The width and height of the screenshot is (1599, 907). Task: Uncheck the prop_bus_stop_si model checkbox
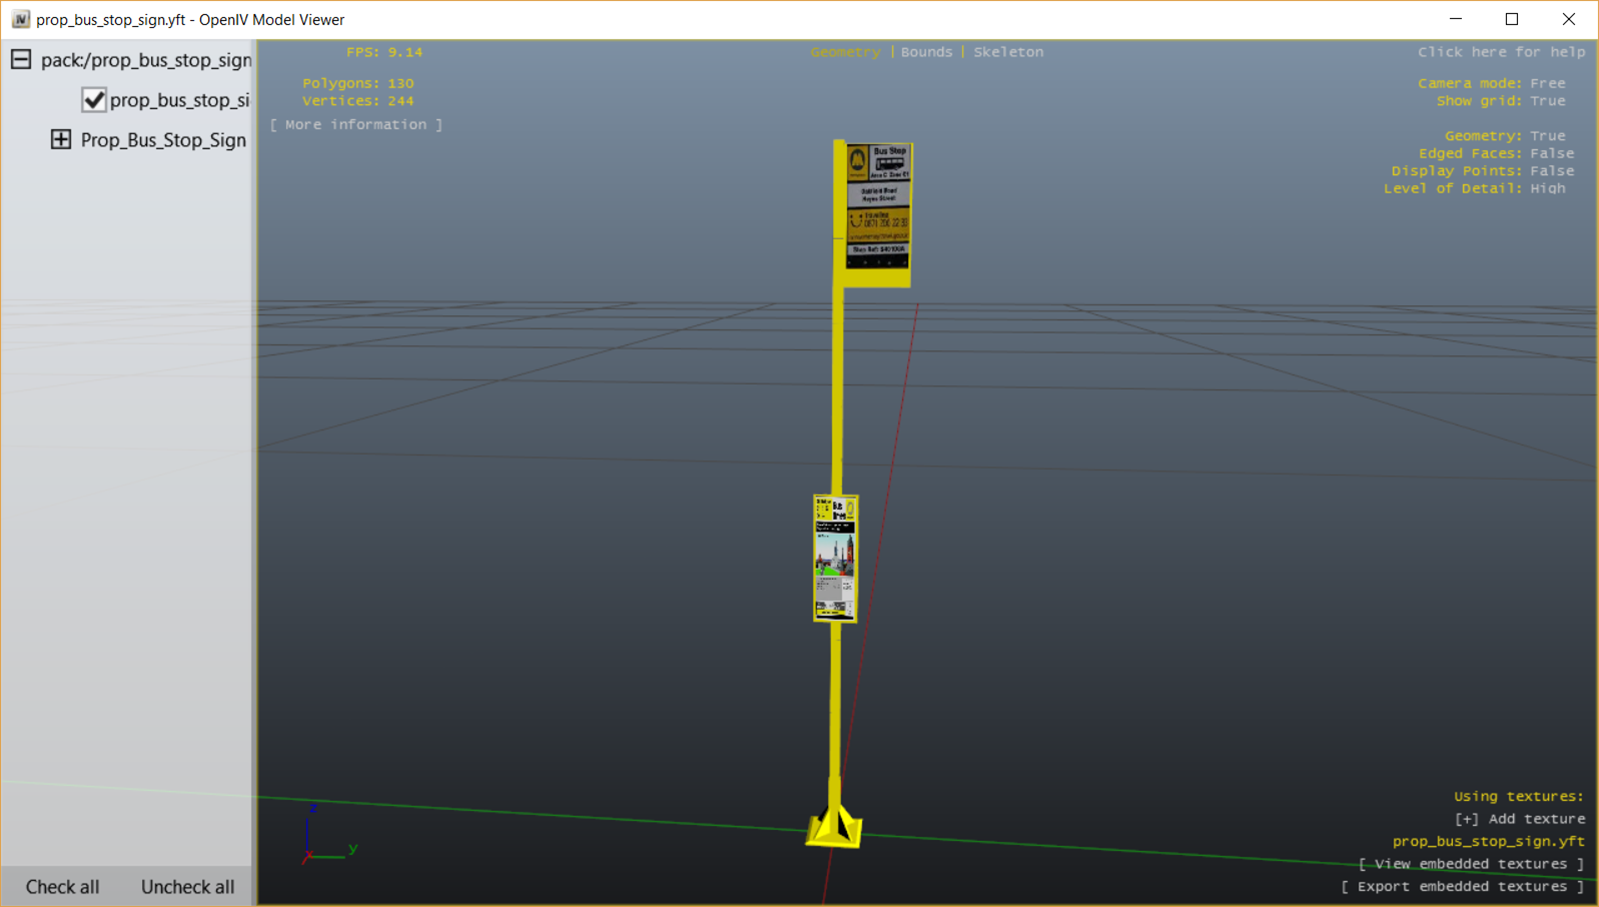(94, 100)
